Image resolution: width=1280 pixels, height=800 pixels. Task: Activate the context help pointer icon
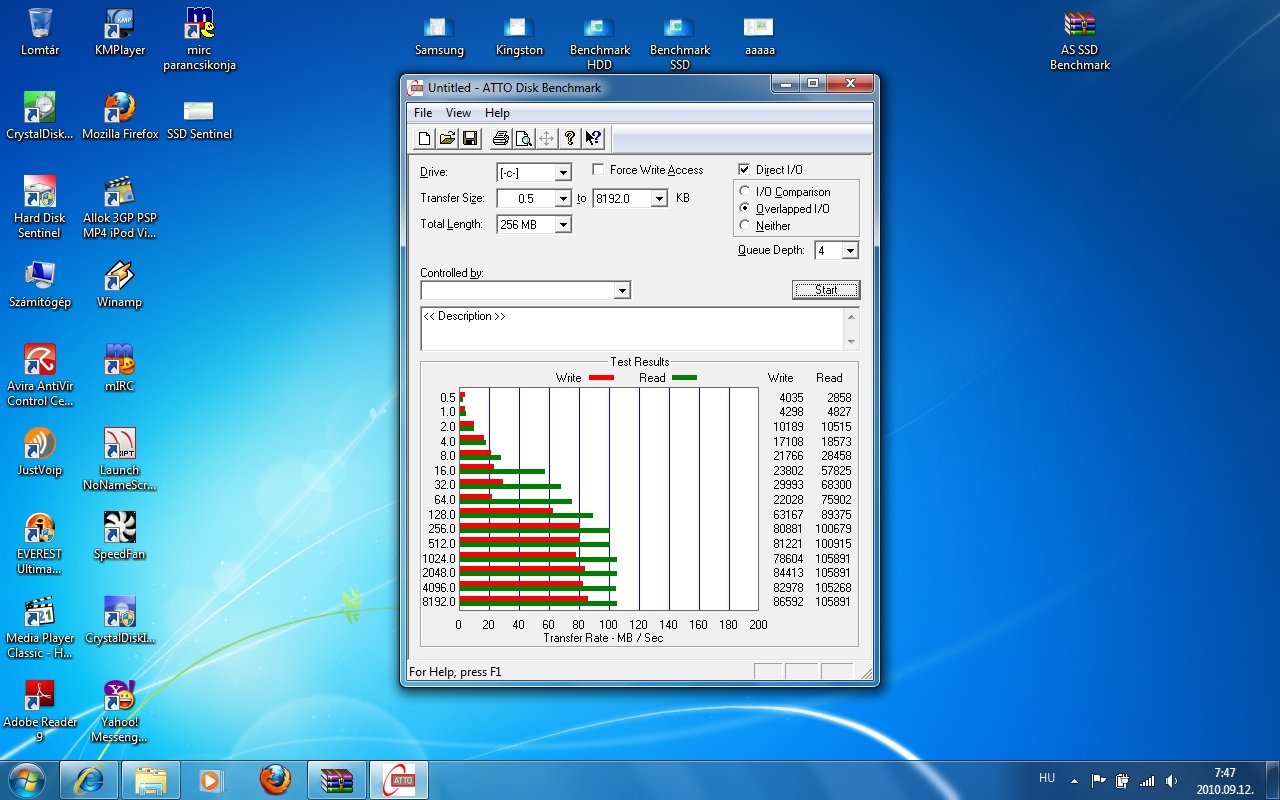point(593,139)
